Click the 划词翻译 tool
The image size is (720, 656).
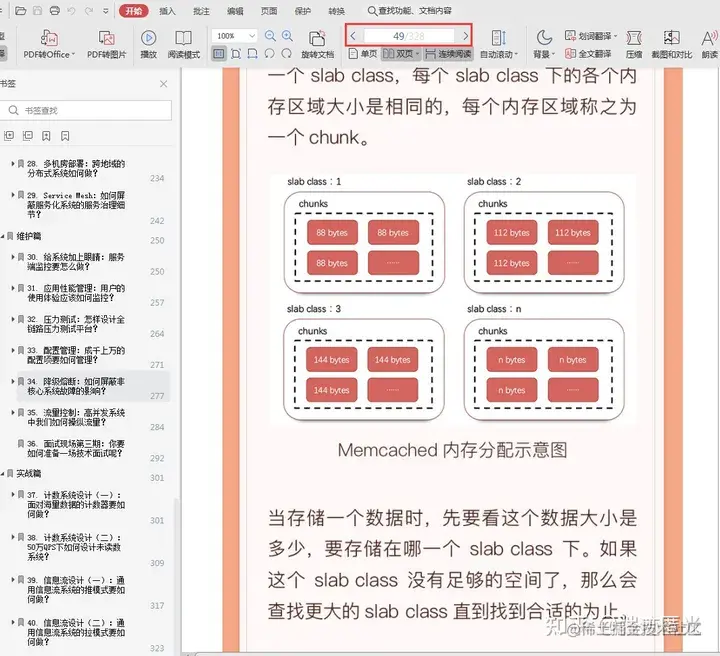click(x=591, y=36)
